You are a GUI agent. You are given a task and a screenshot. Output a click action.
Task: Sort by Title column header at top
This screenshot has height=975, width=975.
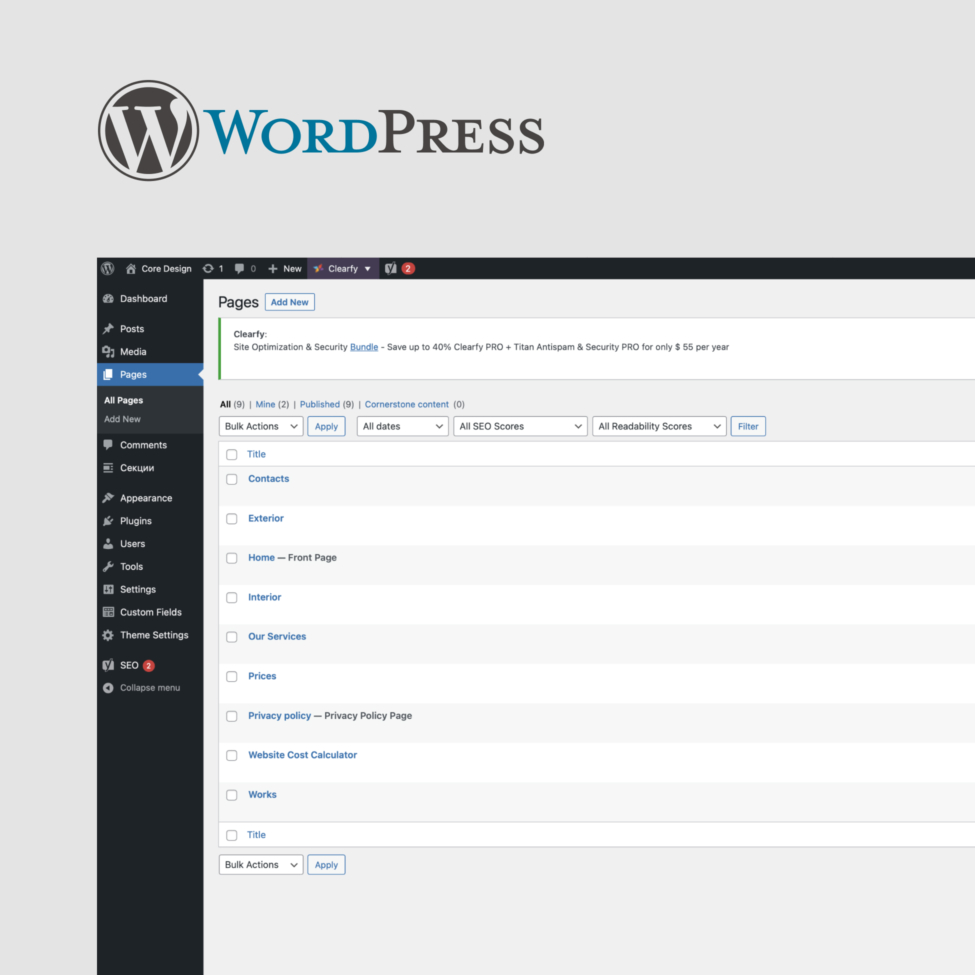[256, 454]
